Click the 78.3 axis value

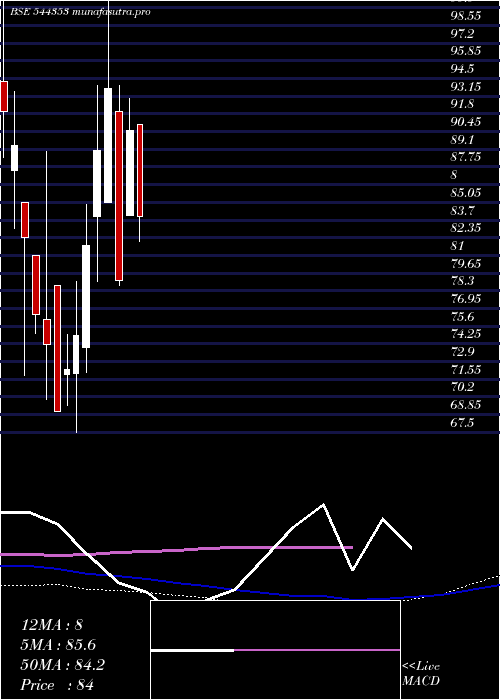pos(462,281)
